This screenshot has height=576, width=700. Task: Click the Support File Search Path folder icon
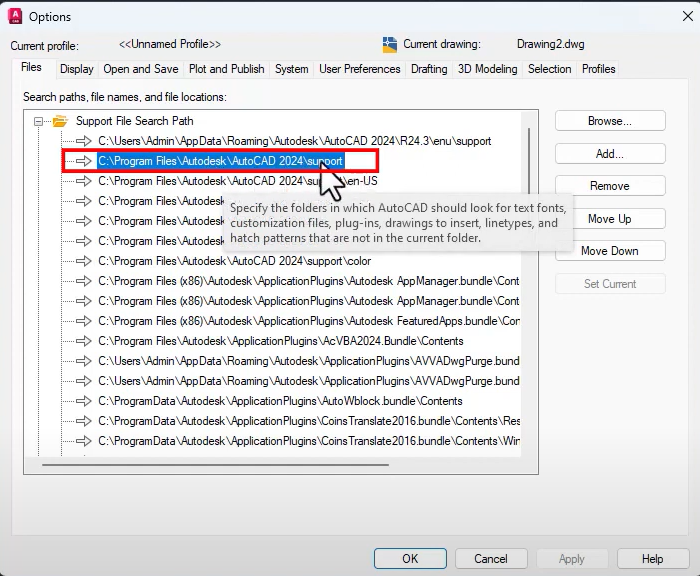pos(60,121)
